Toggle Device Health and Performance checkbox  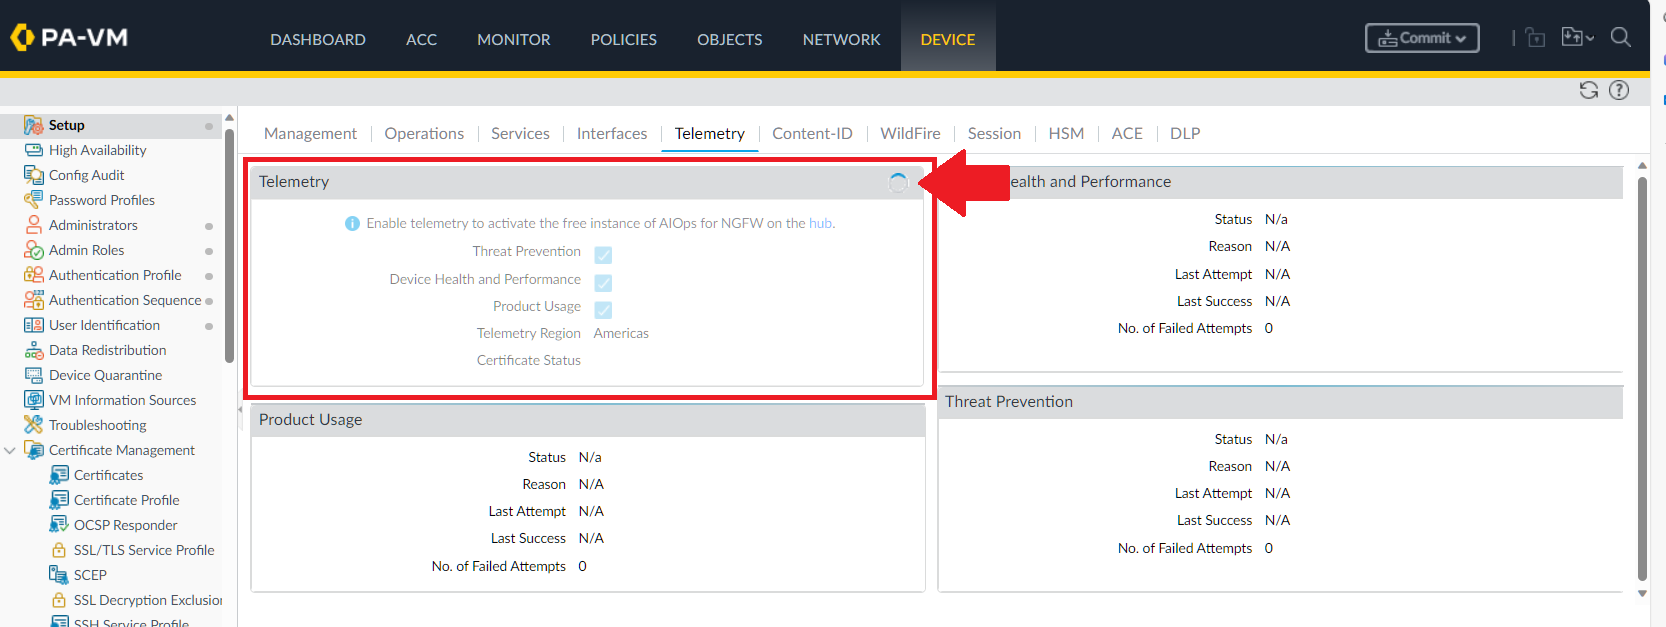603,283
